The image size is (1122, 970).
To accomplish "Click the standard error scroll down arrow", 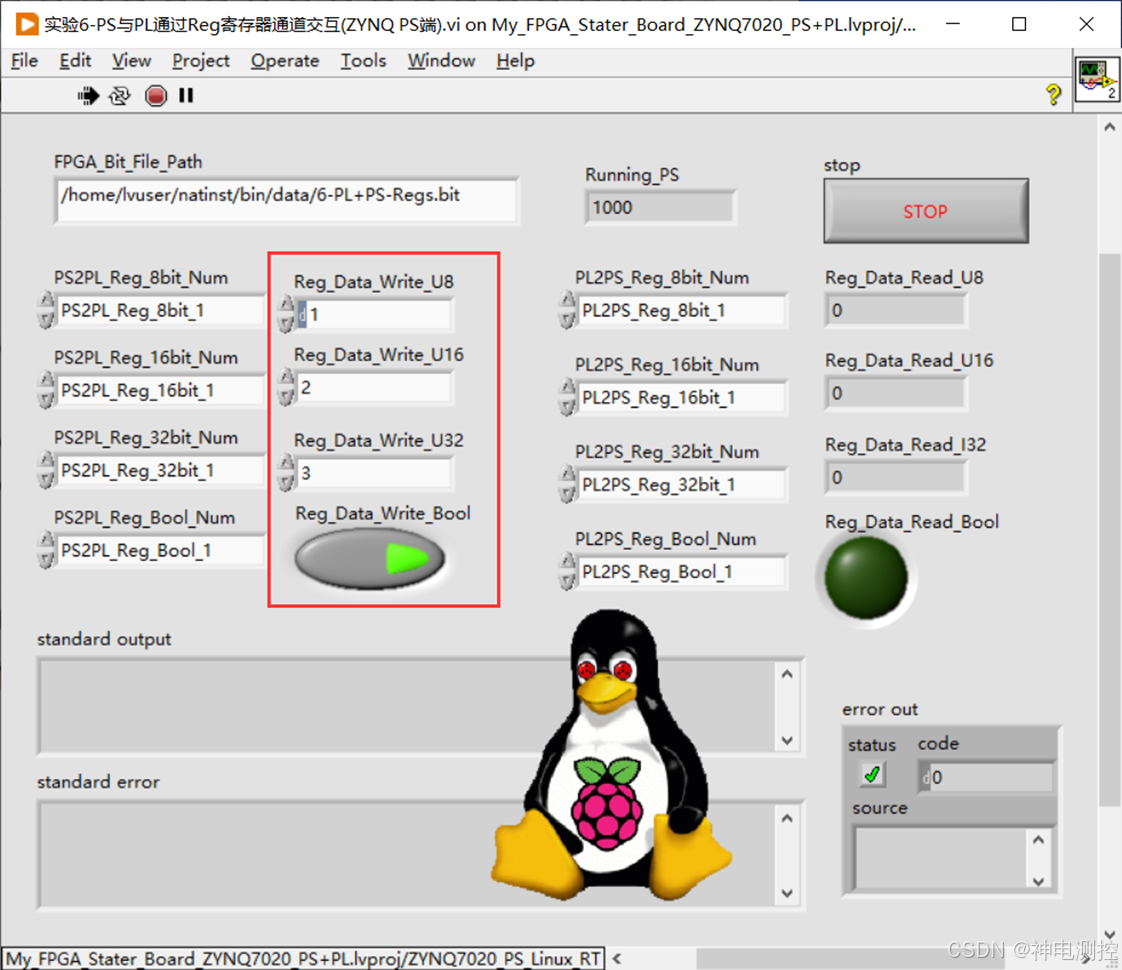I will [x=787, y=893].
